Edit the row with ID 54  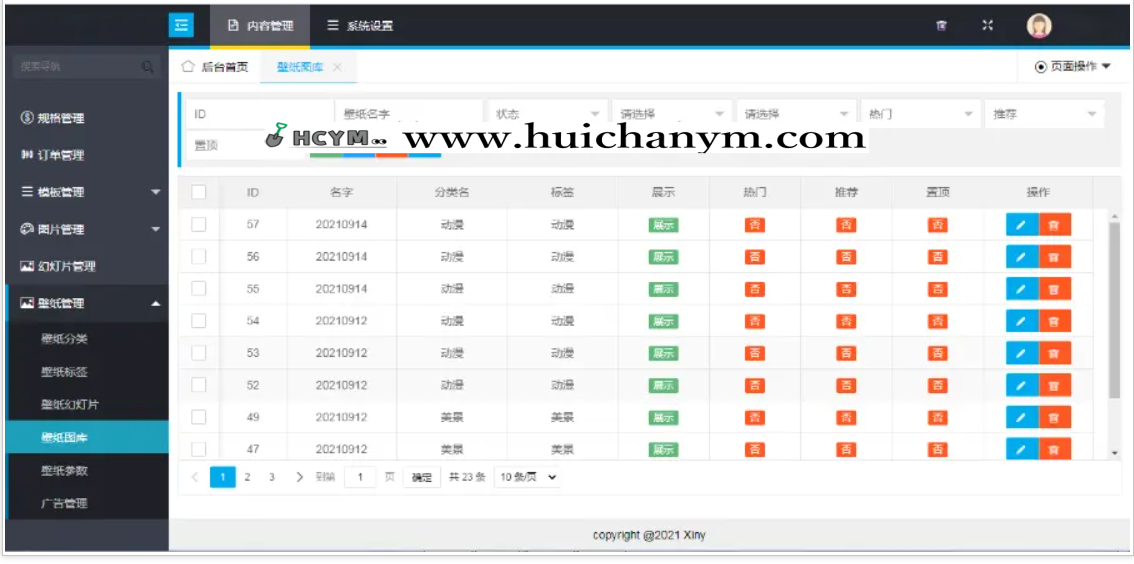(x=1022, y=321)
